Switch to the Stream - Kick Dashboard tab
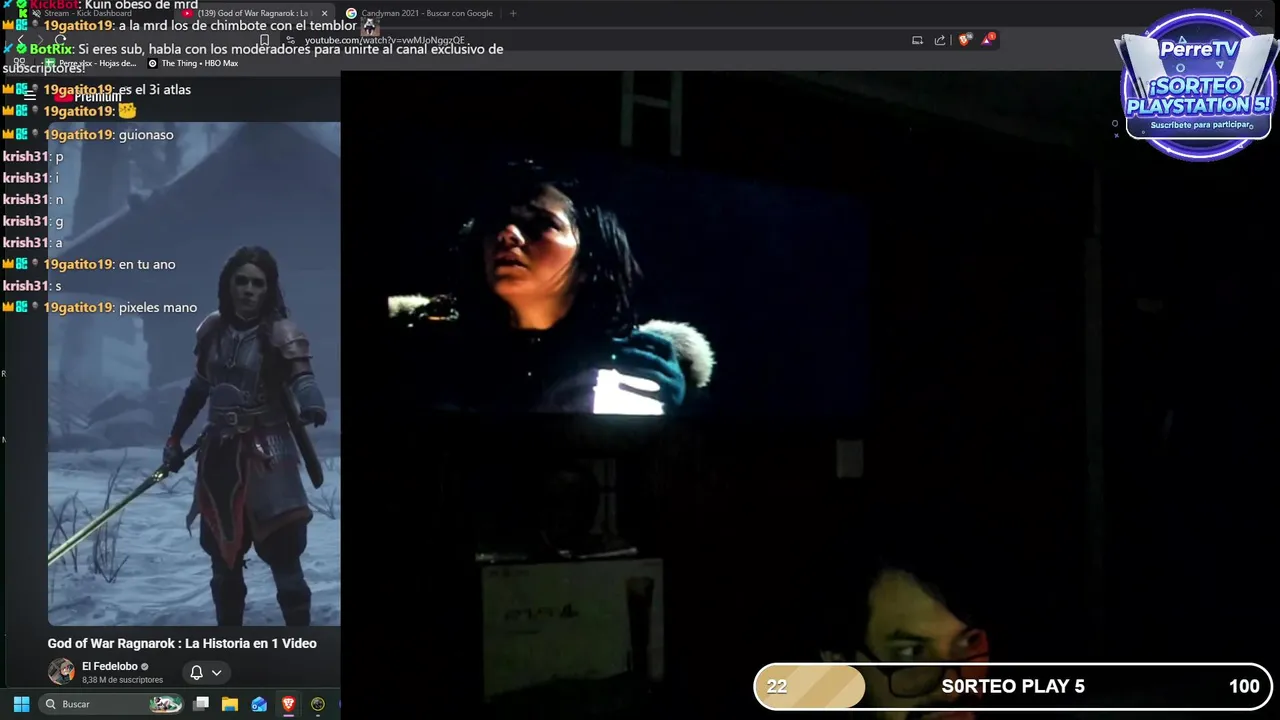 pyautogui.click(x=88, y=13)
